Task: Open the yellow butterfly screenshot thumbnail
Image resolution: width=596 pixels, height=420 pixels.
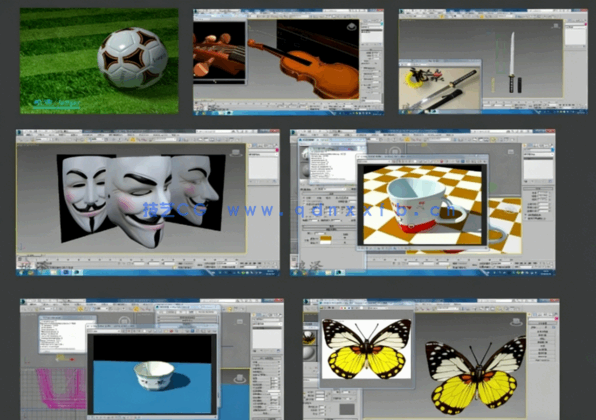Action: [x=431, y=359]
